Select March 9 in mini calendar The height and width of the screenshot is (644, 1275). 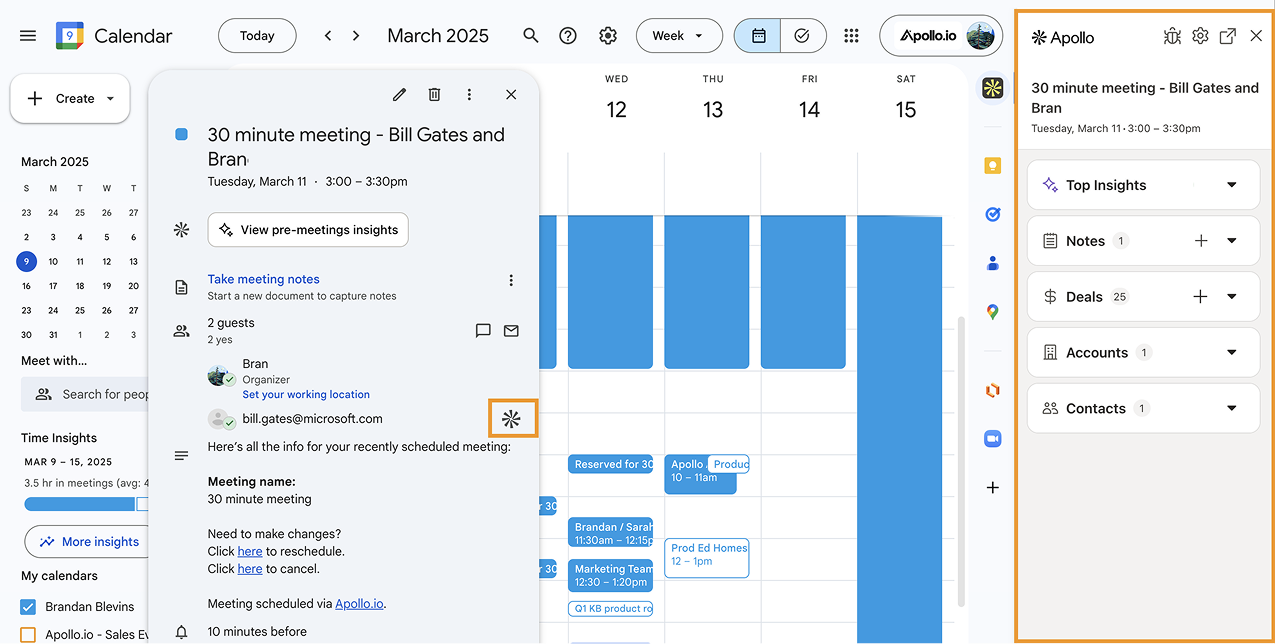[26, 262]
